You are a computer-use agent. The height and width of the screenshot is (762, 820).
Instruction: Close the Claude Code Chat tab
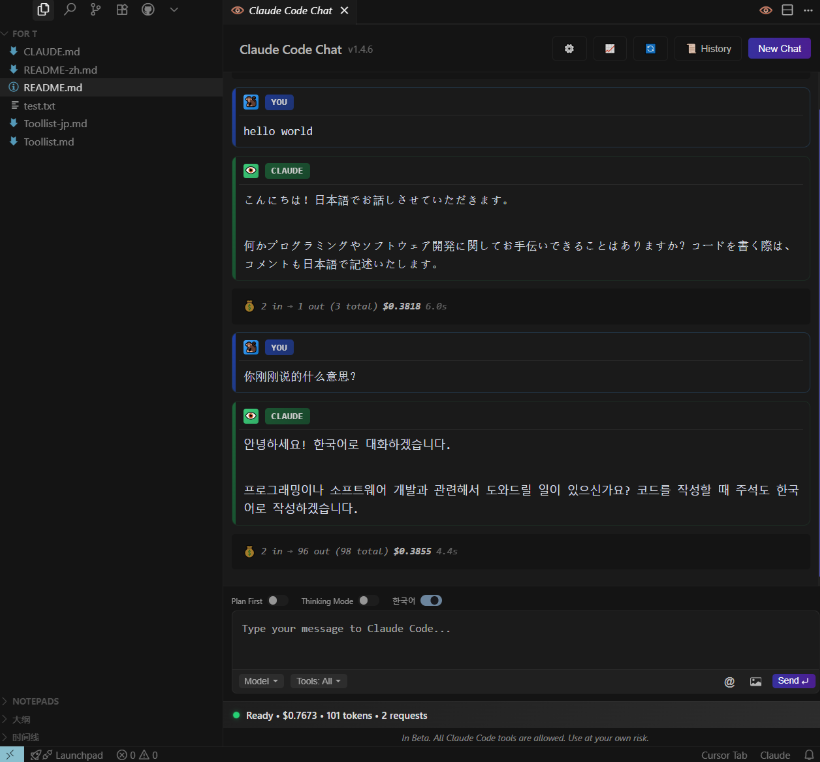coord(344,10)
